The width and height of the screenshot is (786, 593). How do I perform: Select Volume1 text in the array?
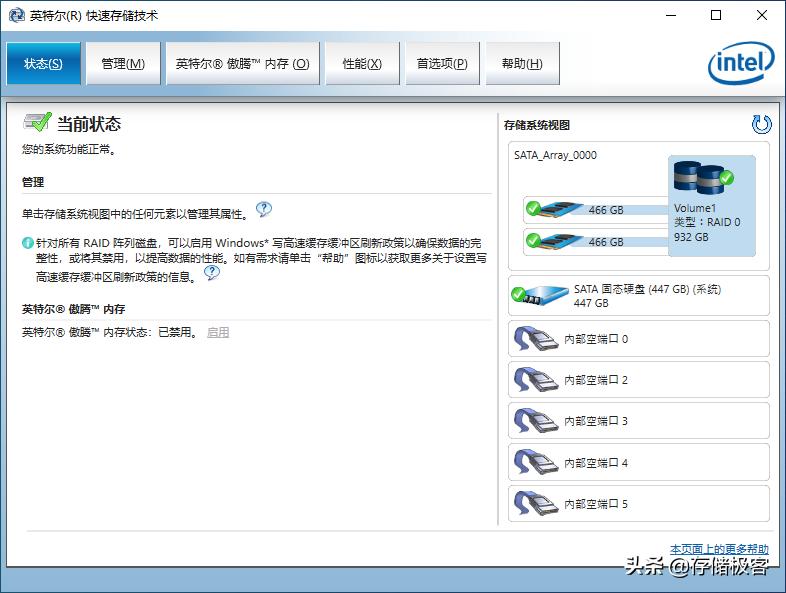tap(695, 208)
